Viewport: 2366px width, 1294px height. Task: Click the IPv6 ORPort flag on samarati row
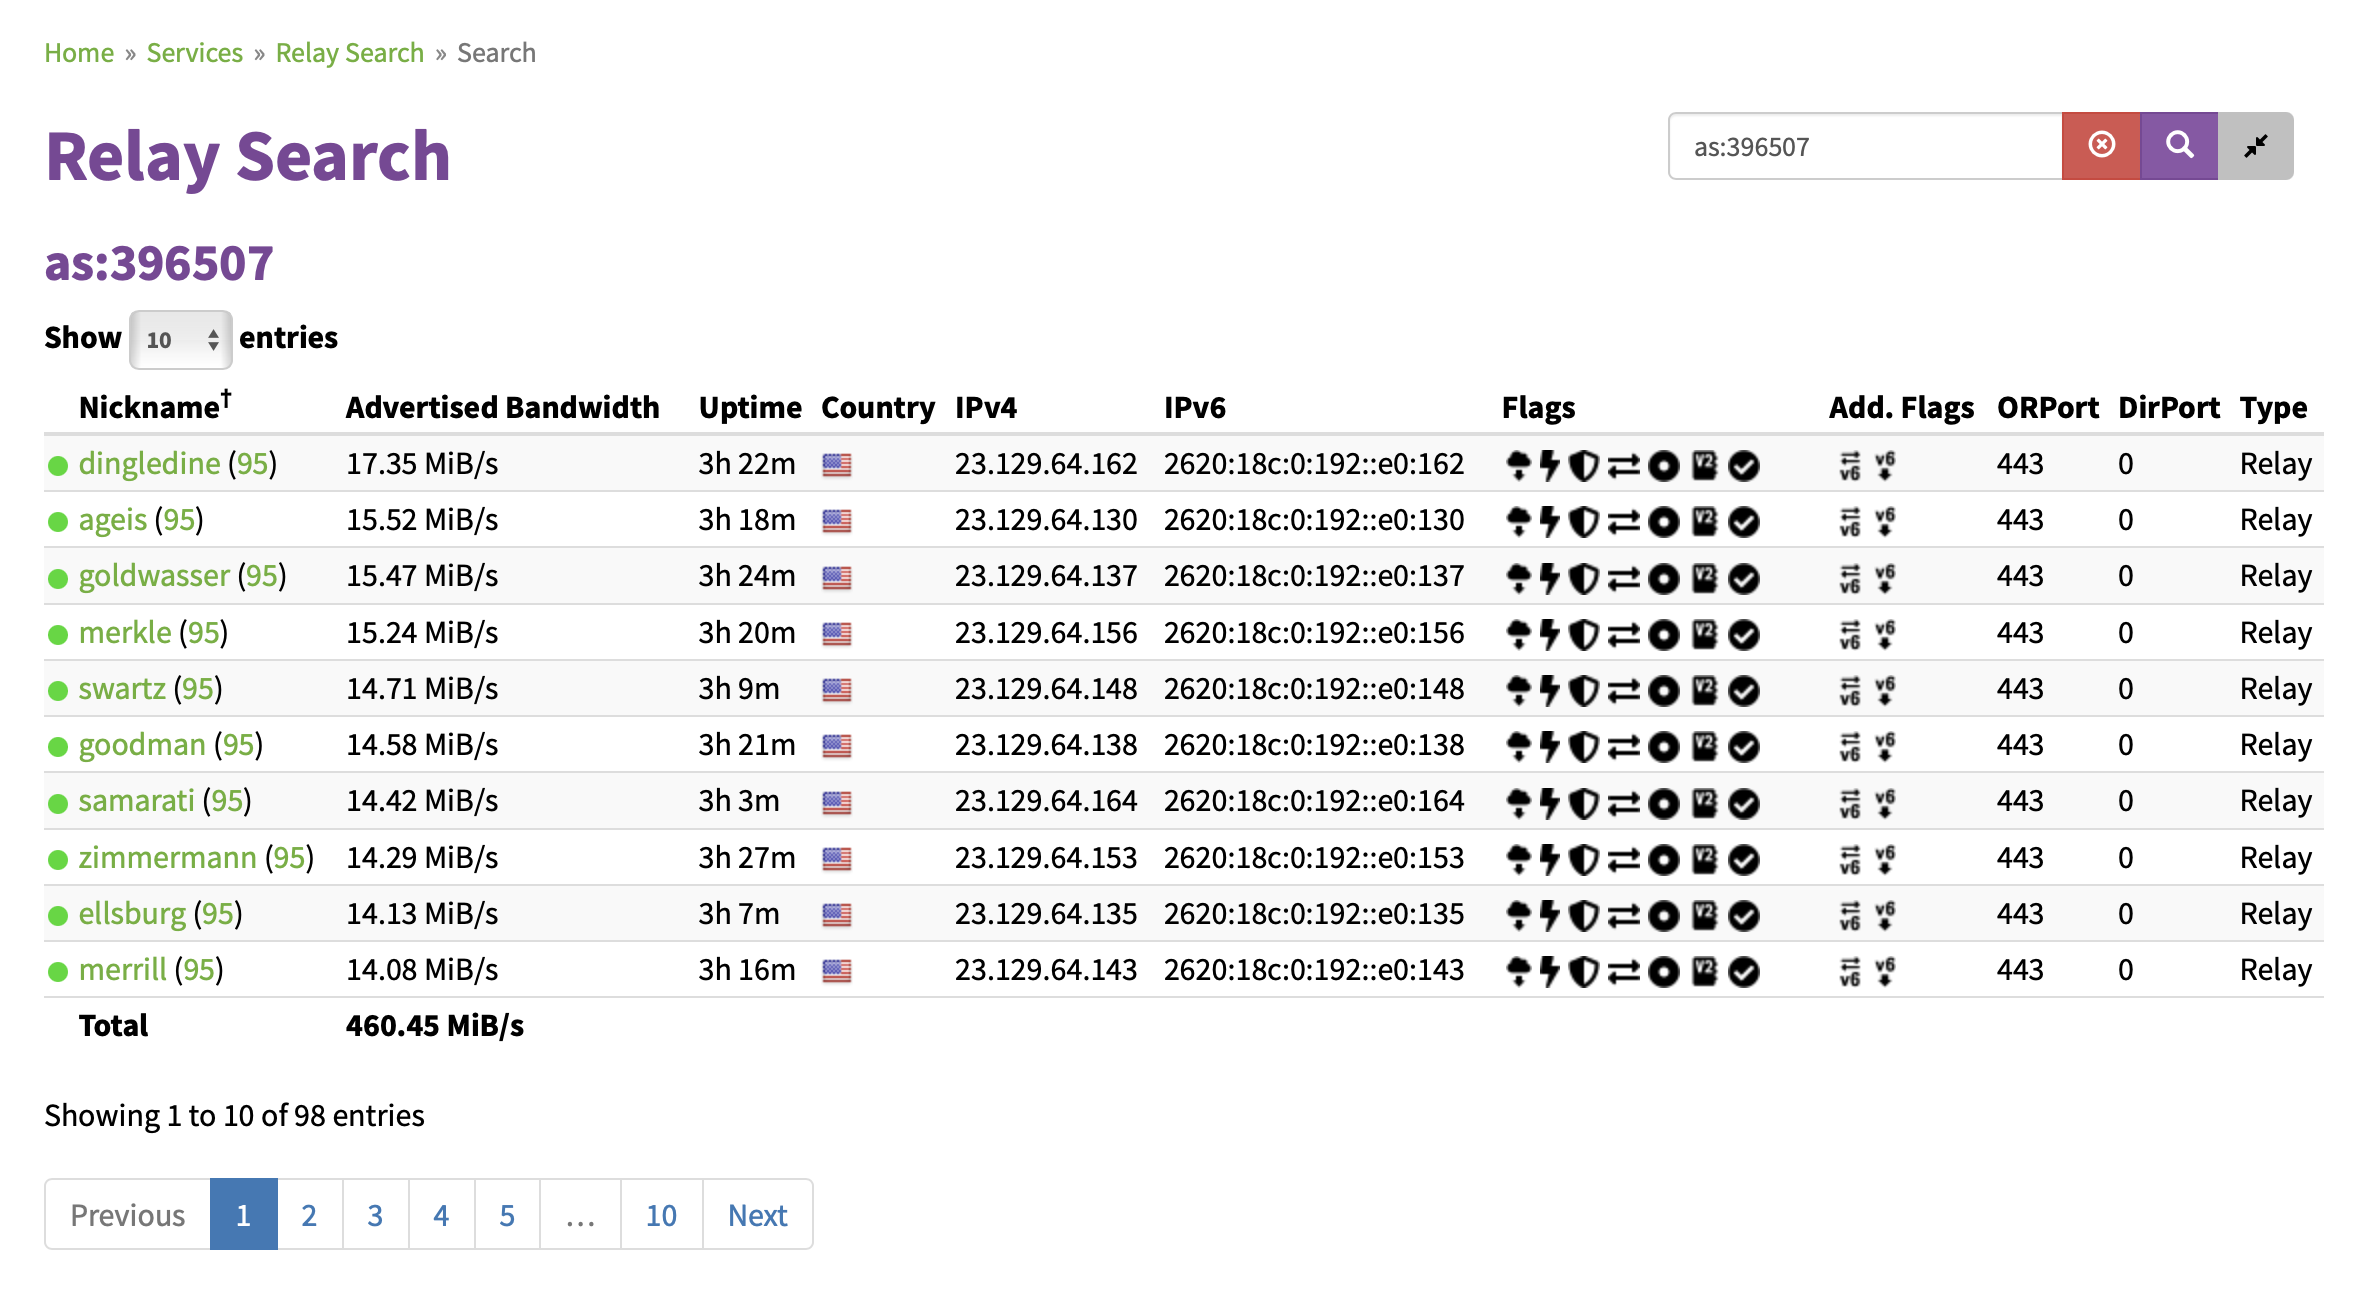[x=1850, y=802]
